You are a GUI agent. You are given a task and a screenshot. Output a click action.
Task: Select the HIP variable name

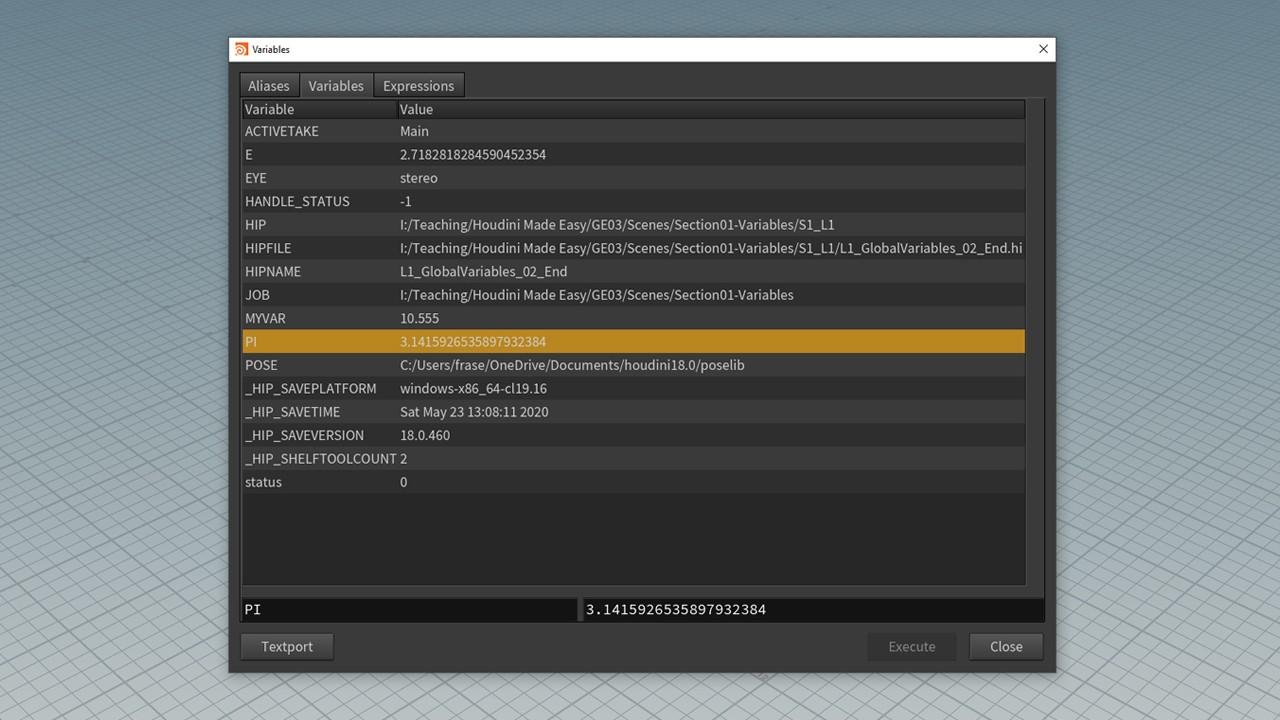click(255, 225)
